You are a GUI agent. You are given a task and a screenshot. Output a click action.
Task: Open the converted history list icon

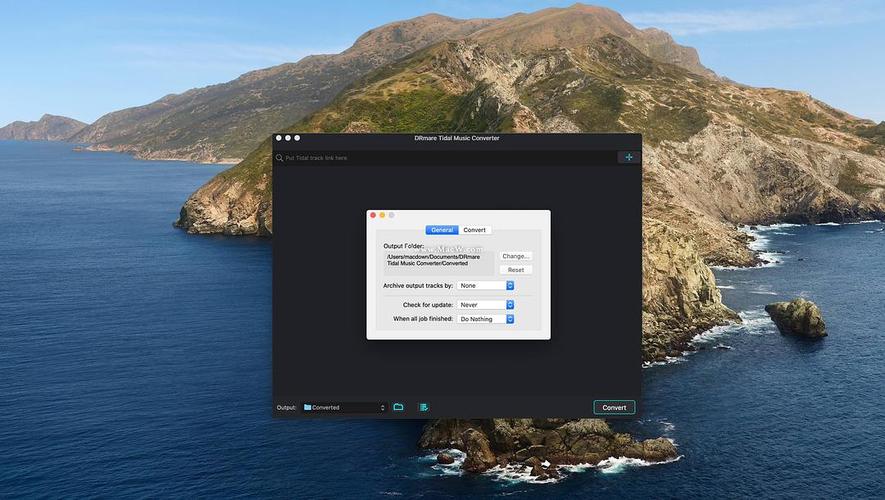pyautogui.click(x=424, y=407)
